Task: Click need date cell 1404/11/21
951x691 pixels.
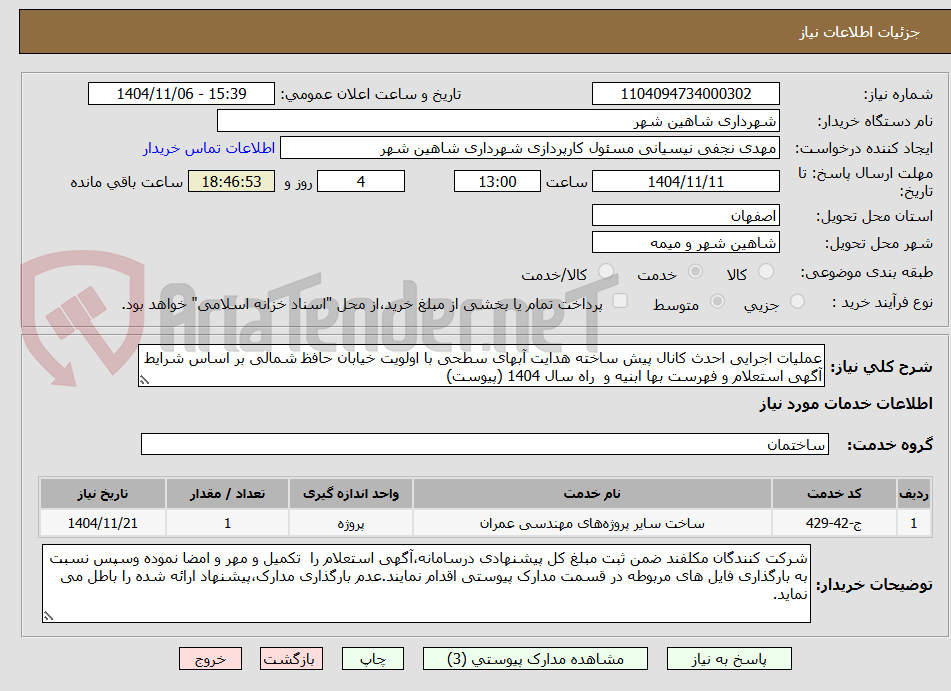Action: pos(102,523)
